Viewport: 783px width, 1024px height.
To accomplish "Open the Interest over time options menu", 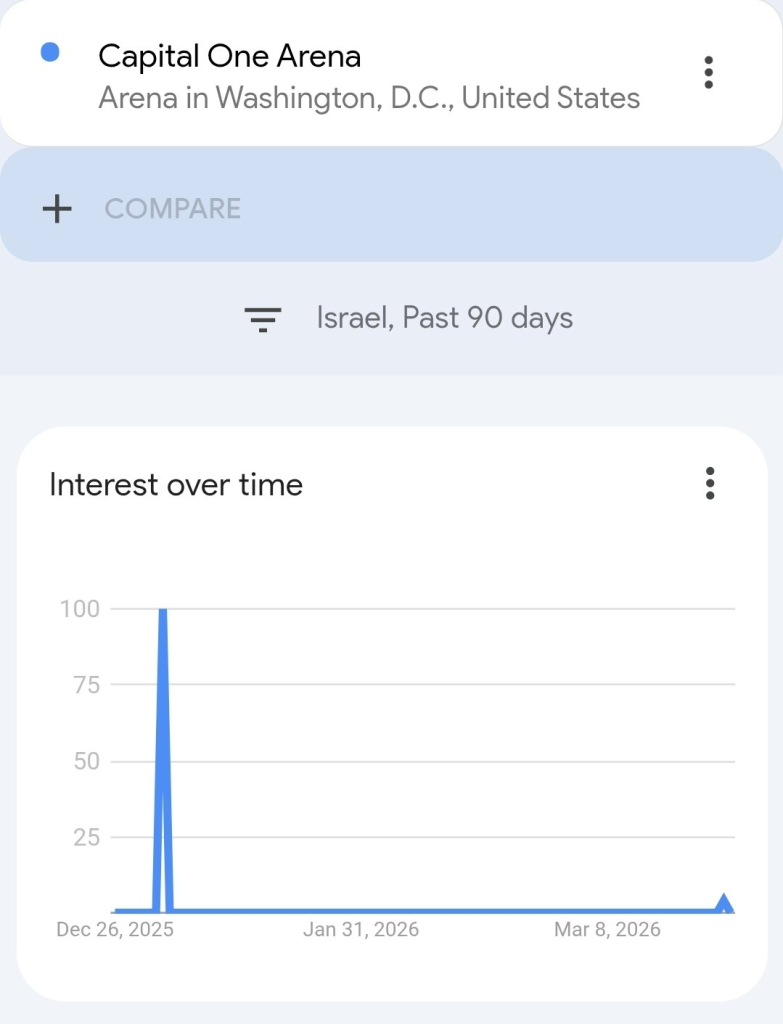I will tap(710, 483).
